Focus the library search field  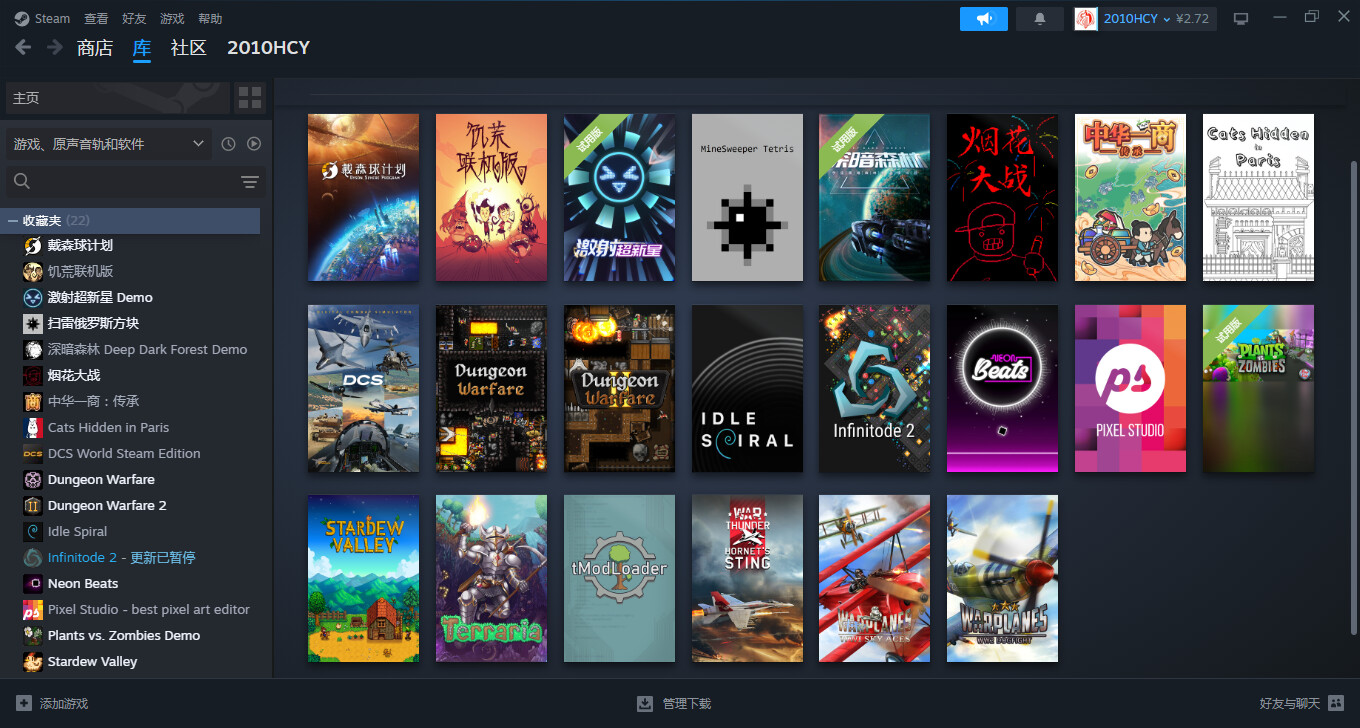tap(122, 181)
